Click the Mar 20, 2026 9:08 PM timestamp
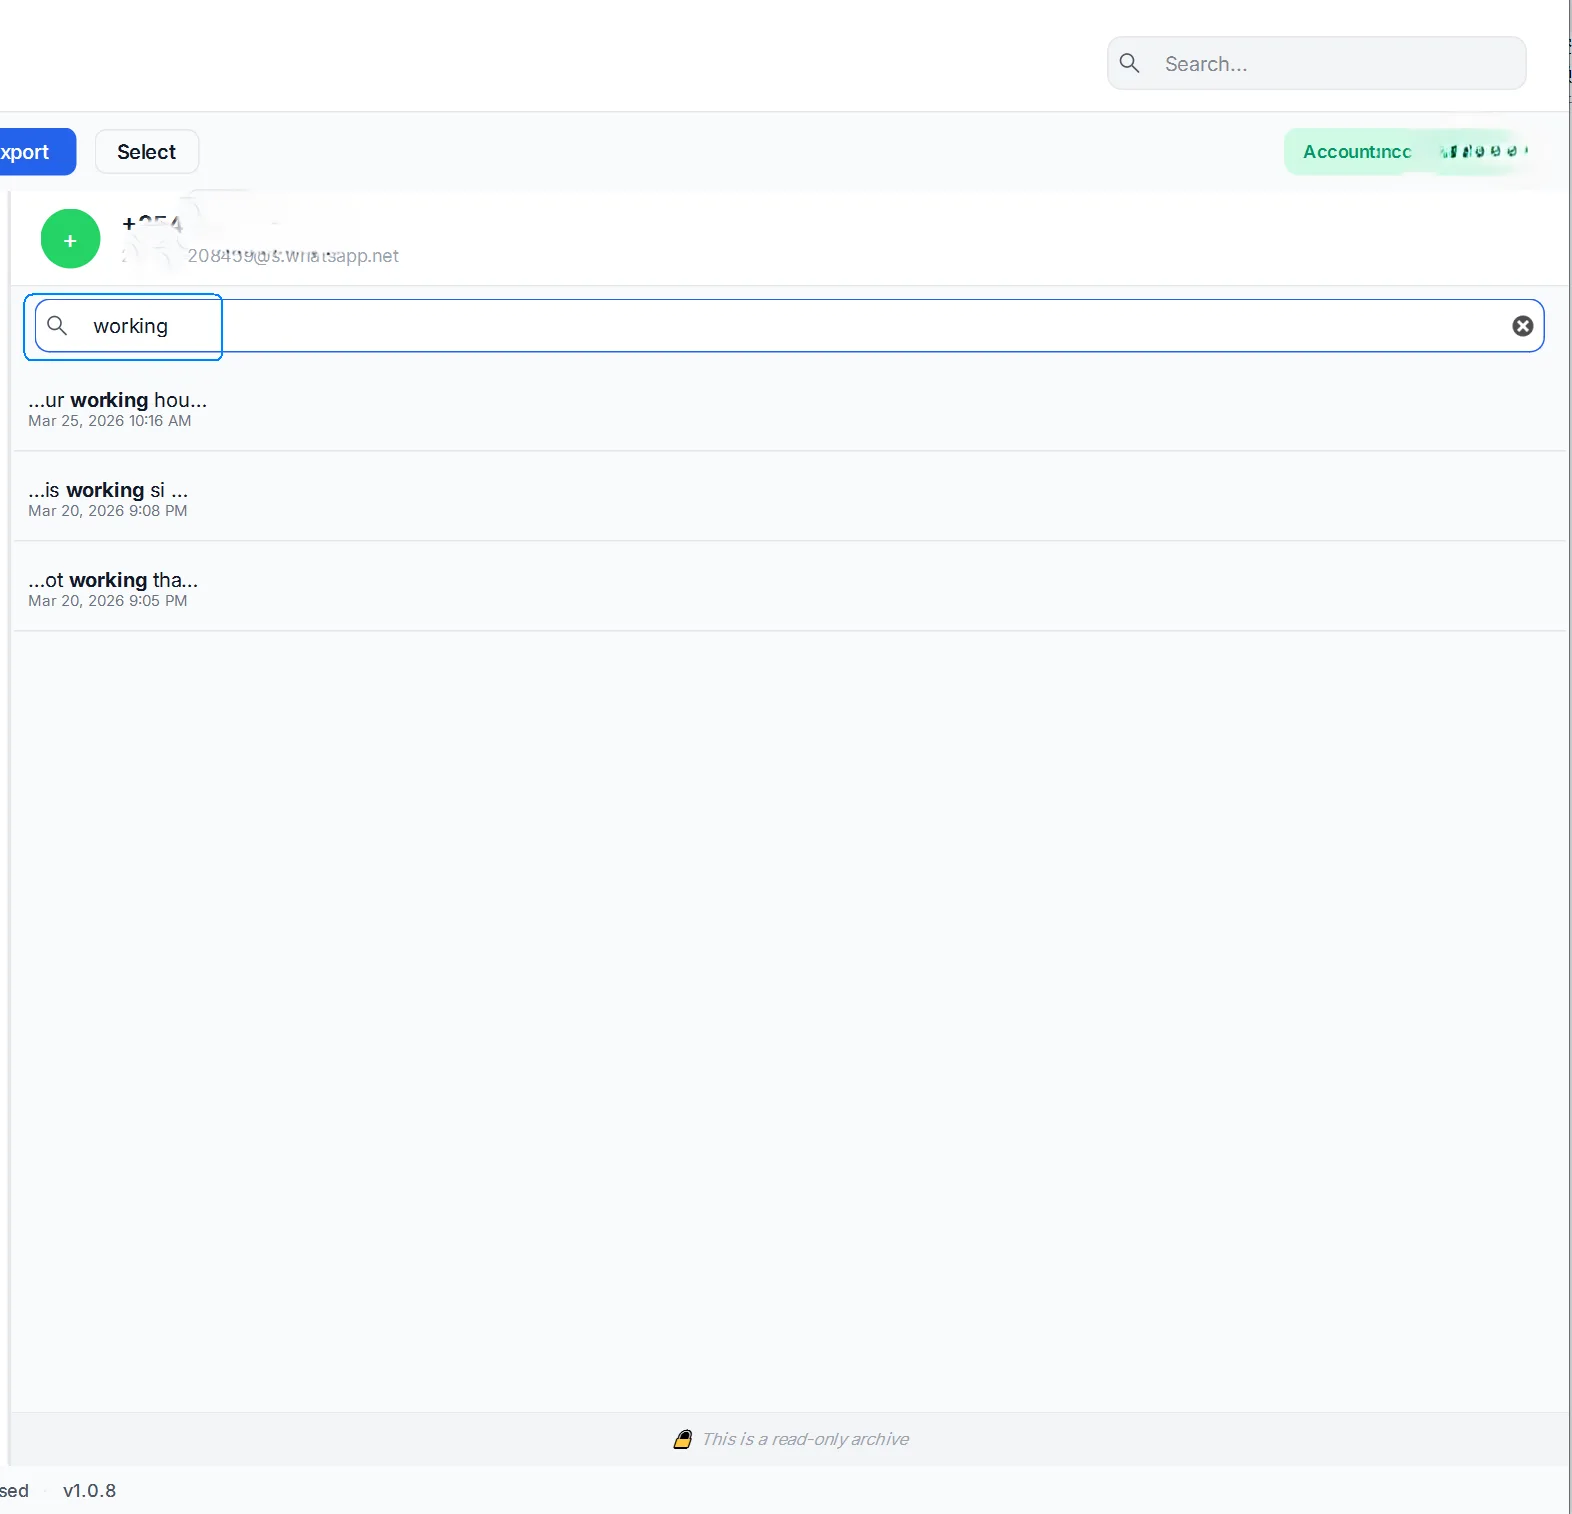The width and height of the screenshot is (1572, 1514). (x=108, y=511)
